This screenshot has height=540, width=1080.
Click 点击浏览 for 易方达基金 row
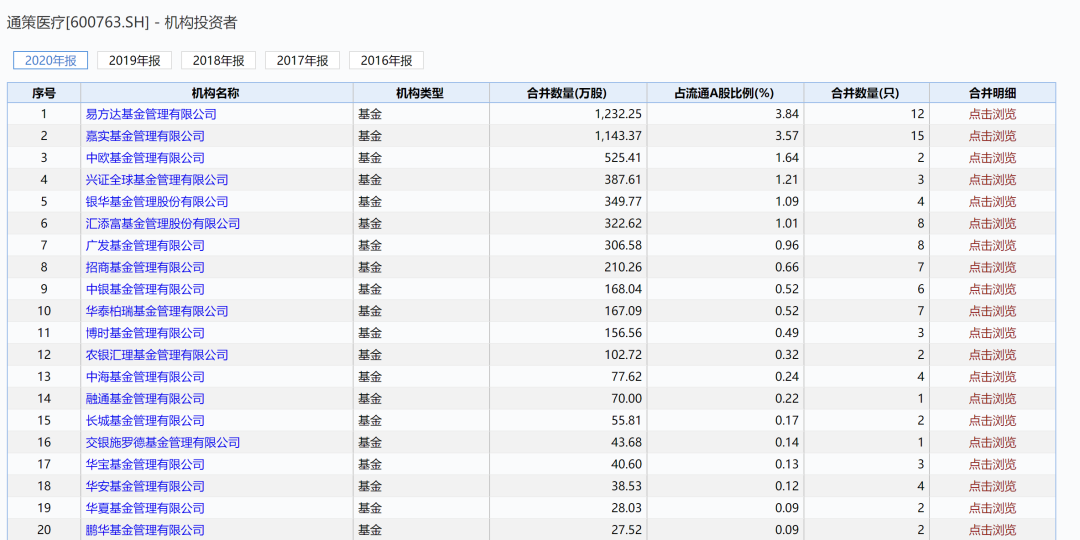point(993,114)
